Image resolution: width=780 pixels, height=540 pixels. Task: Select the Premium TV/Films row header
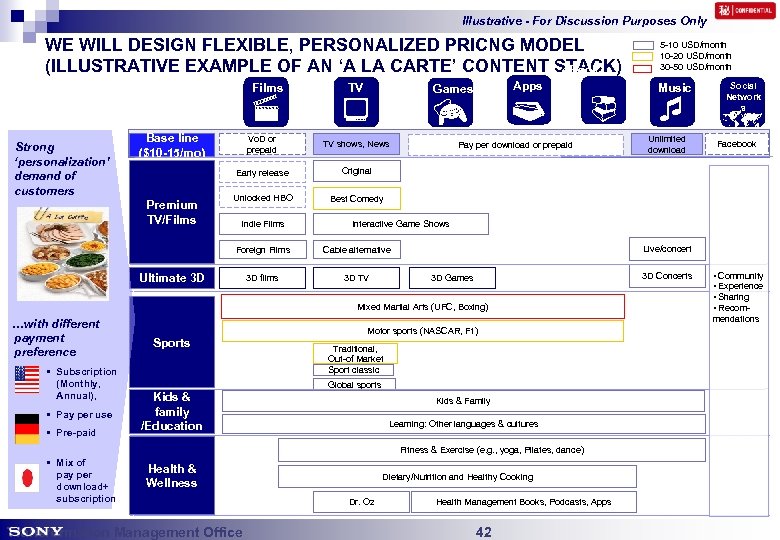[172, 212]
